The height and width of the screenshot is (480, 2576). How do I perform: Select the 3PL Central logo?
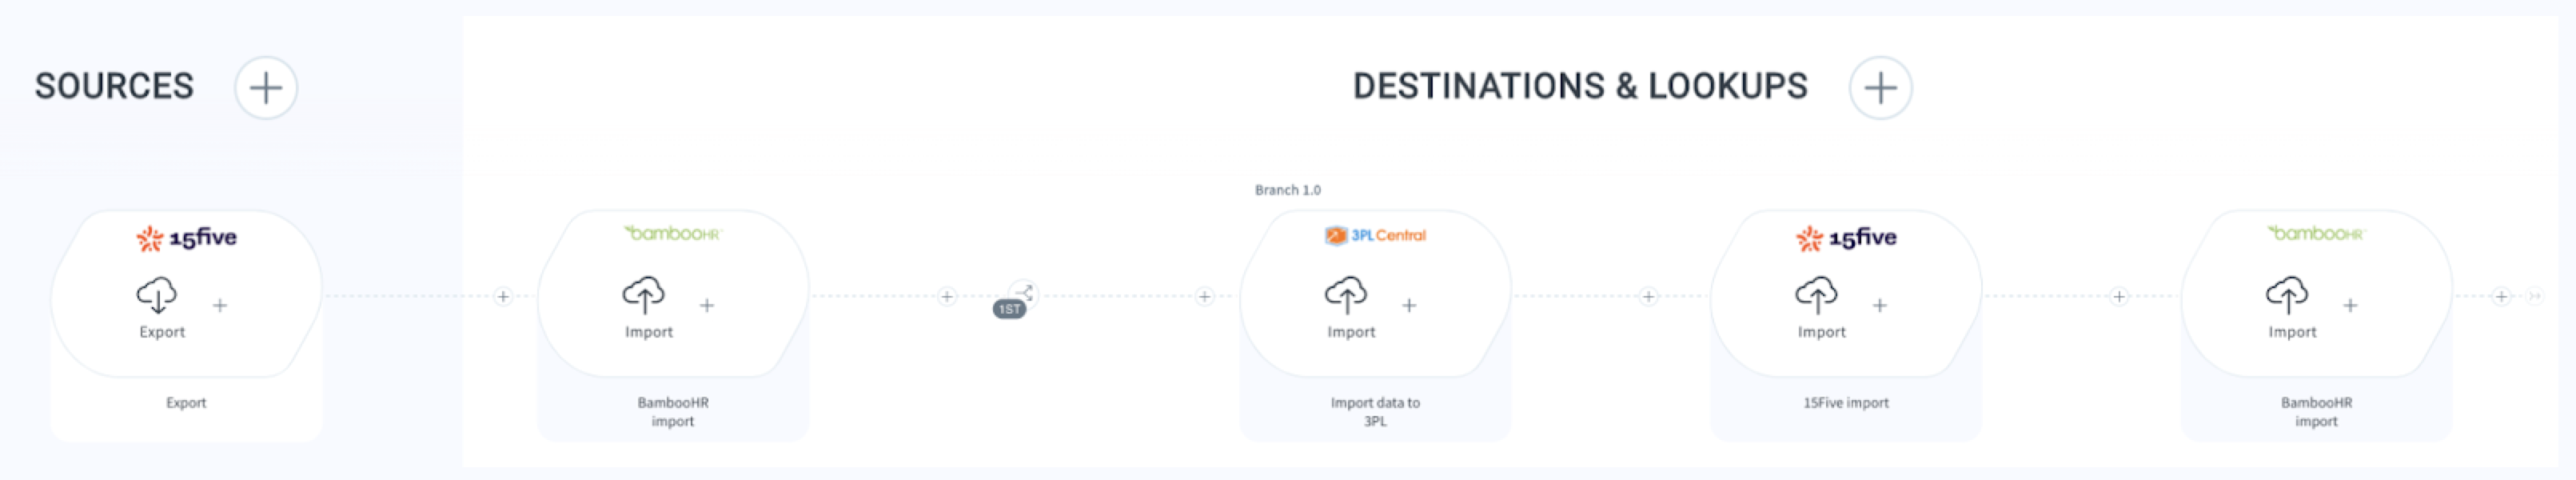click(1375, 235)
